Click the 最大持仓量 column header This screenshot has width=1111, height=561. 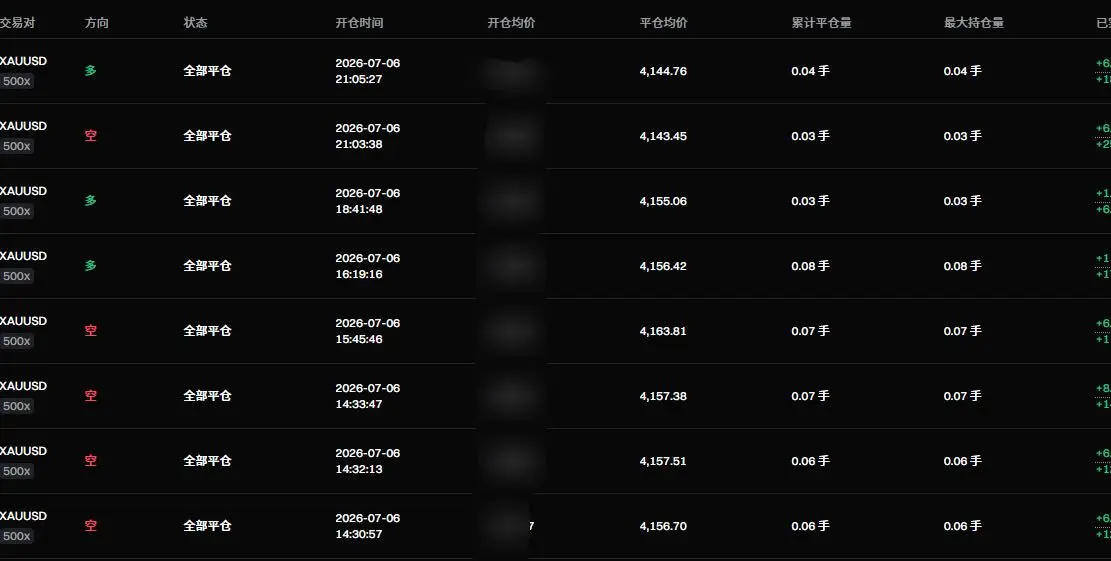click(x=974, y=23)
